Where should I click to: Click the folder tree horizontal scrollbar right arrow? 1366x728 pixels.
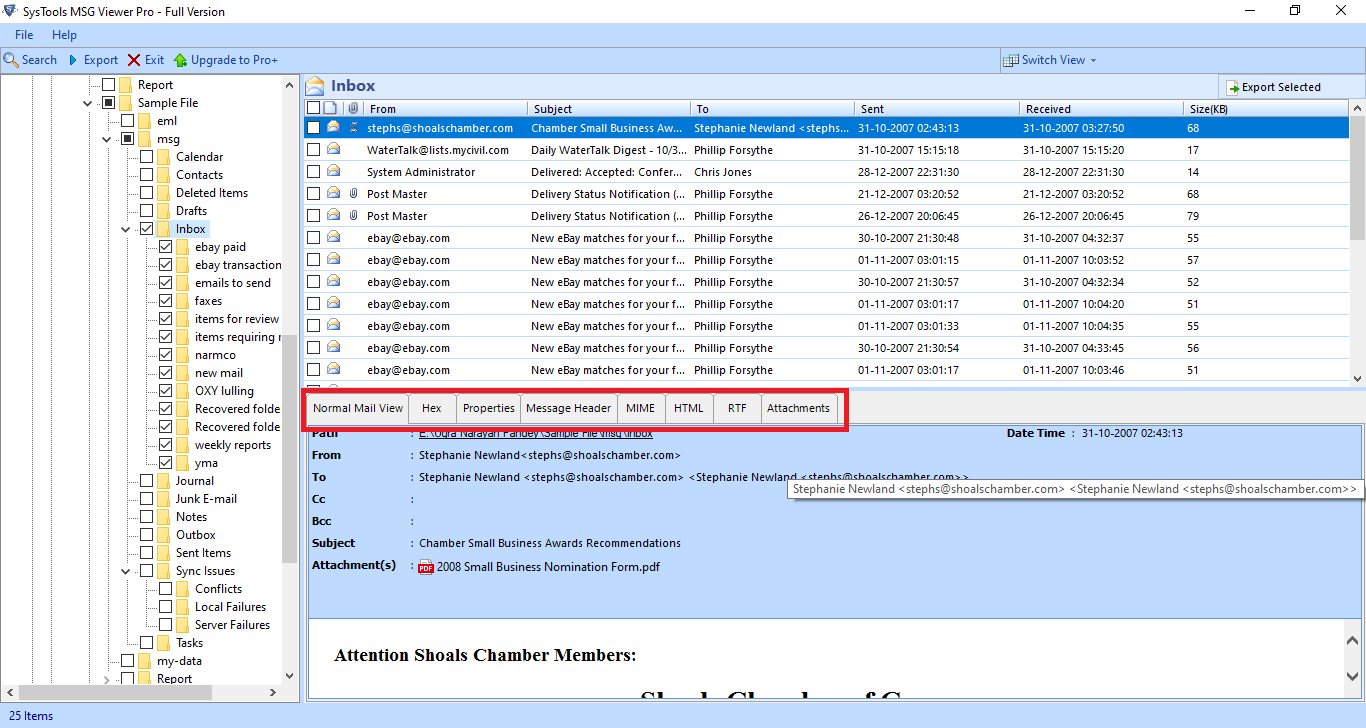click(x=274, y=692)
